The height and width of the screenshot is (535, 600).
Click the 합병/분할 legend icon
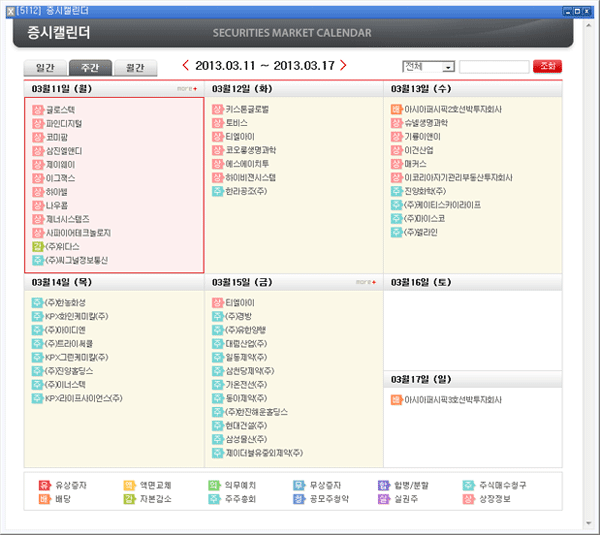coord(383,485)
